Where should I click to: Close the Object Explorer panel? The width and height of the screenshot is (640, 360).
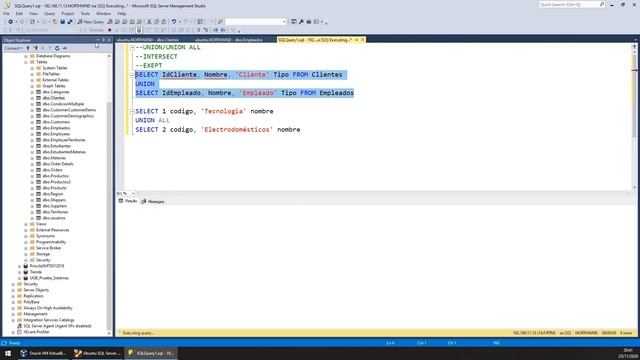point(109,40)
